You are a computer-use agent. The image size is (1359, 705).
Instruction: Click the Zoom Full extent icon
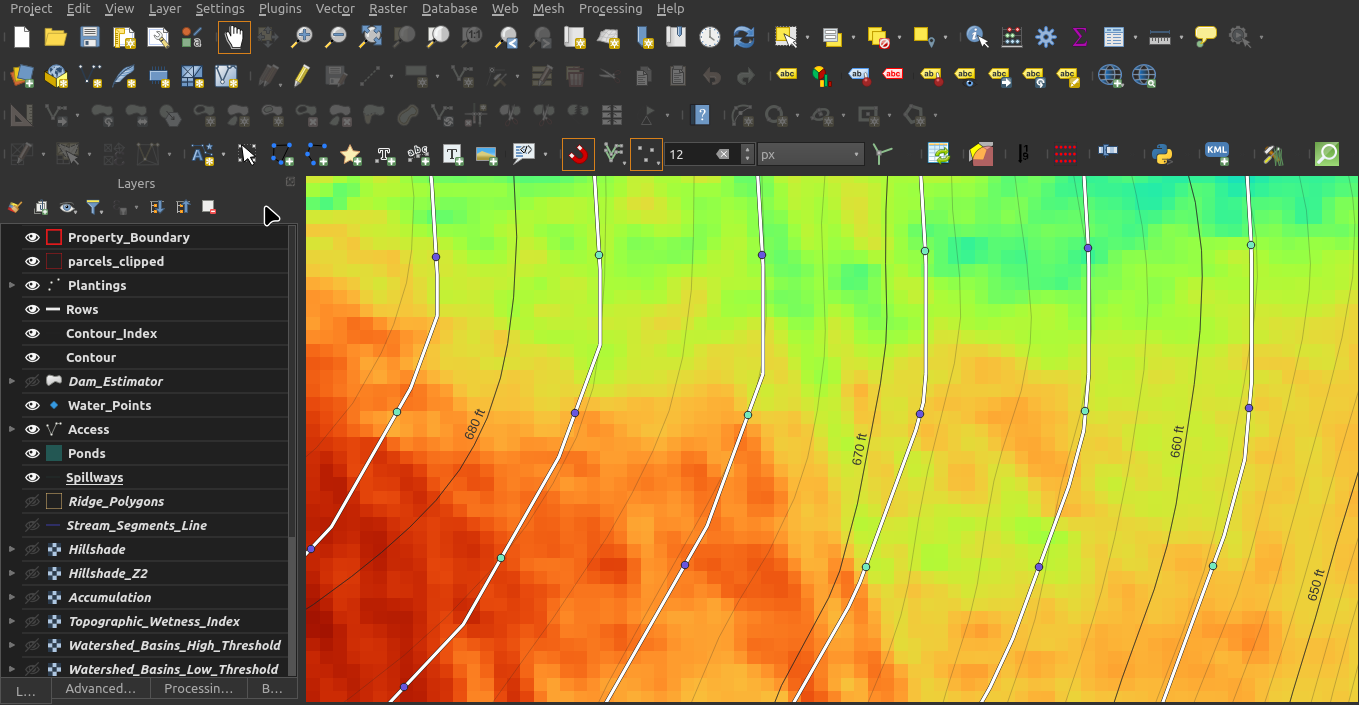(x=370, y=38)
